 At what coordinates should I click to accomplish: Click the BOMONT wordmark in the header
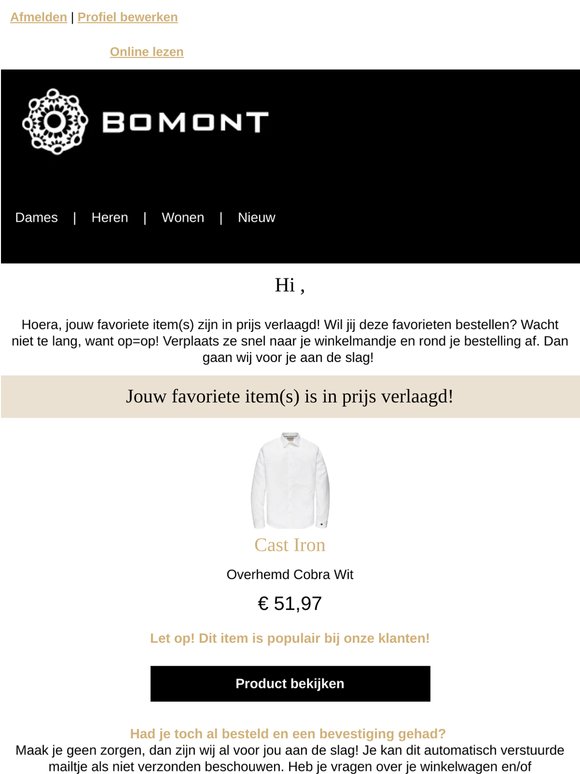coord(185,122)
